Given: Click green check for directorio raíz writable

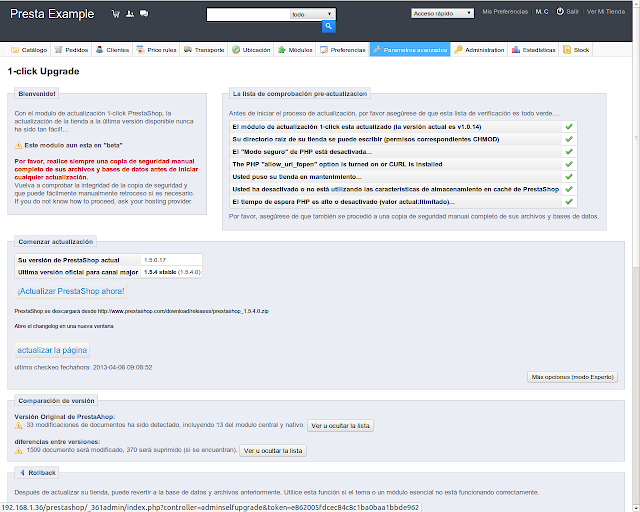Looking at the screenshot, I should tap(569, 139).
